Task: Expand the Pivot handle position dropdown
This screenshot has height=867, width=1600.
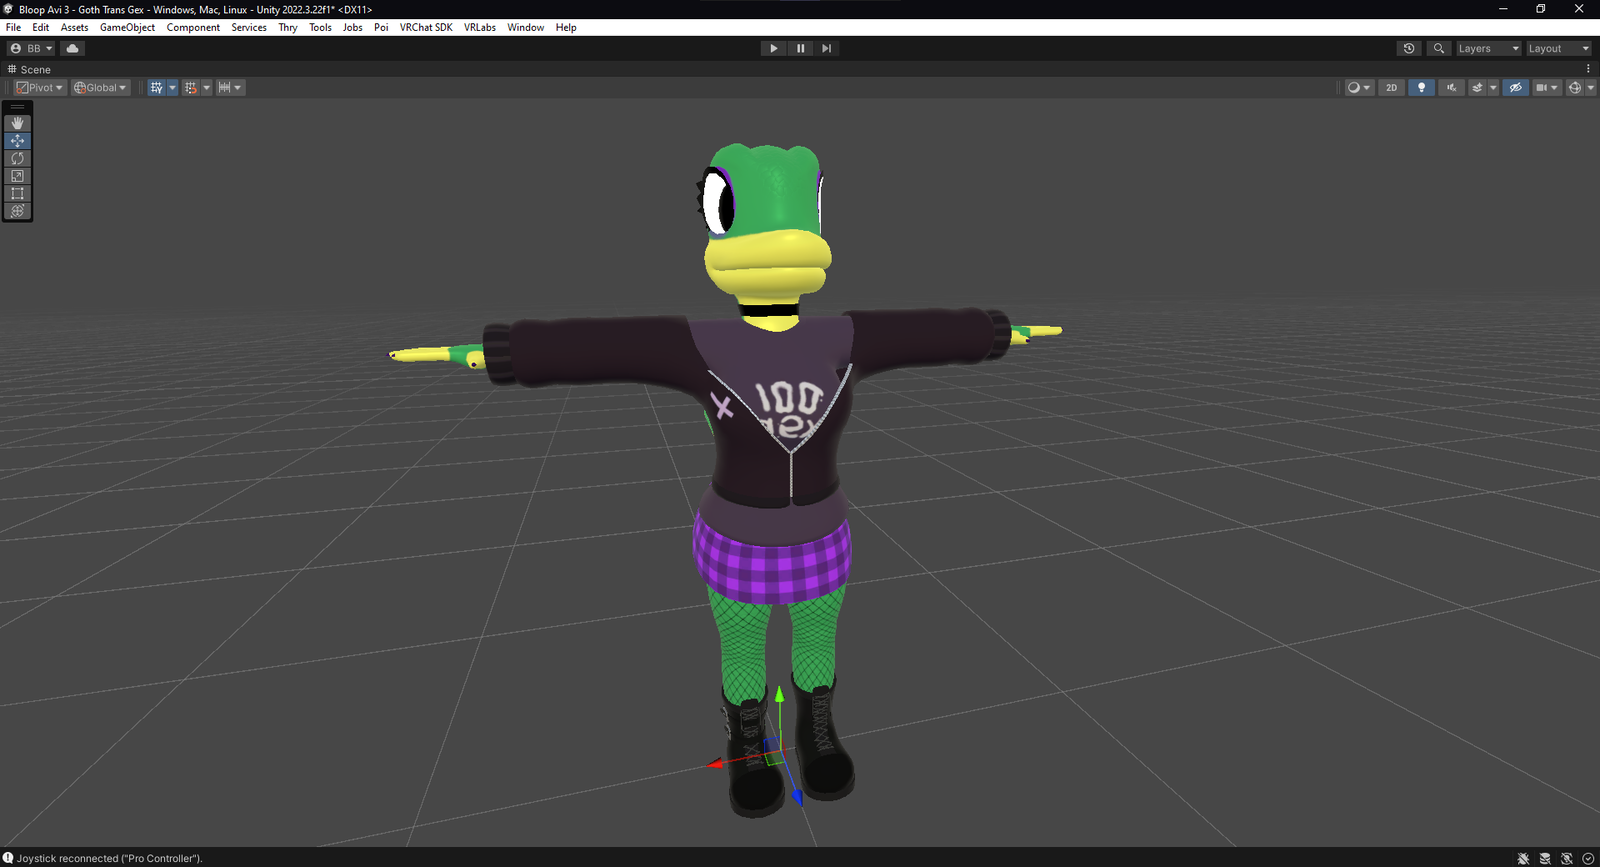Action: (40, 88)
